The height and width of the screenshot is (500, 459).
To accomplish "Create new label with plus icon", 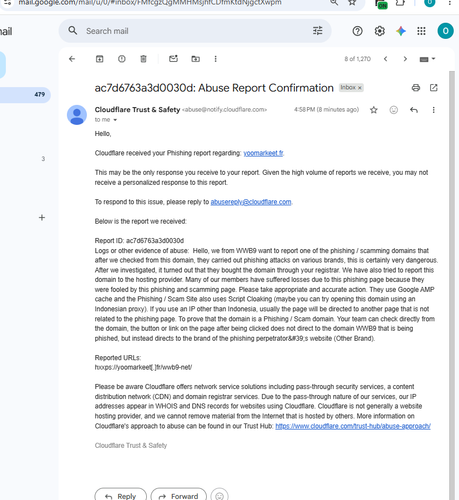I will tap(42, 218).
